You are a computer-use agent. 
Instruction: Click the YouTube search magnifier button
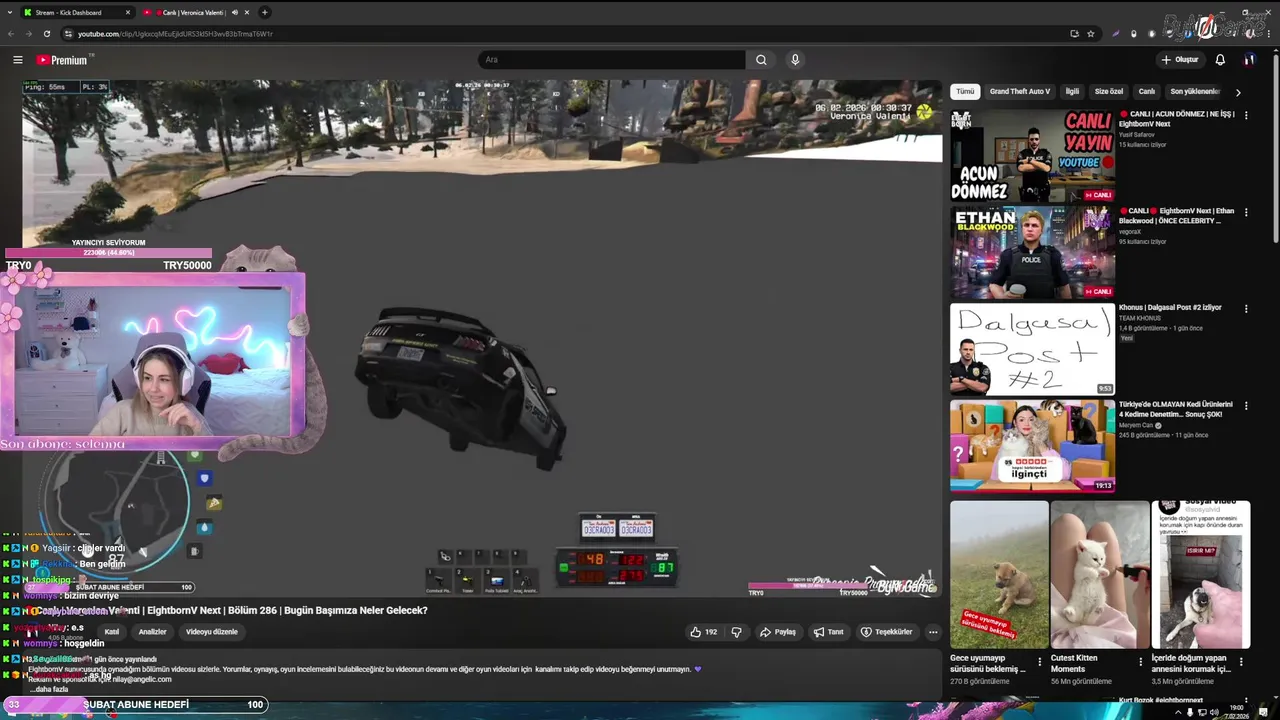761,60
